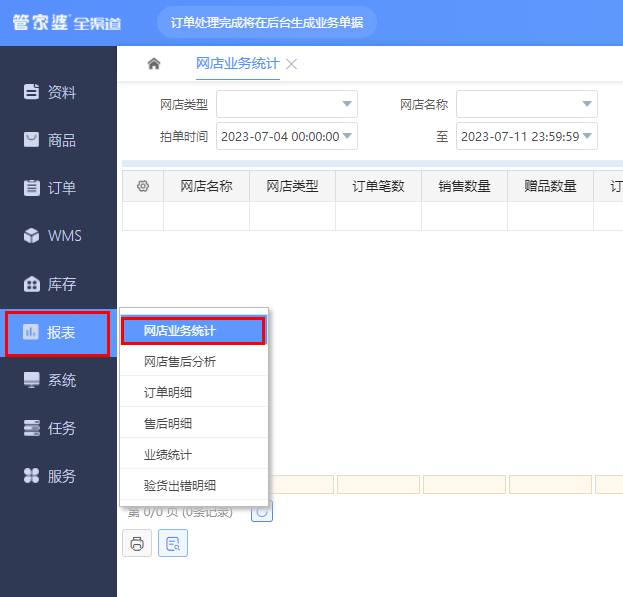Click the 商品 shopping bag icon

[31, 140]
